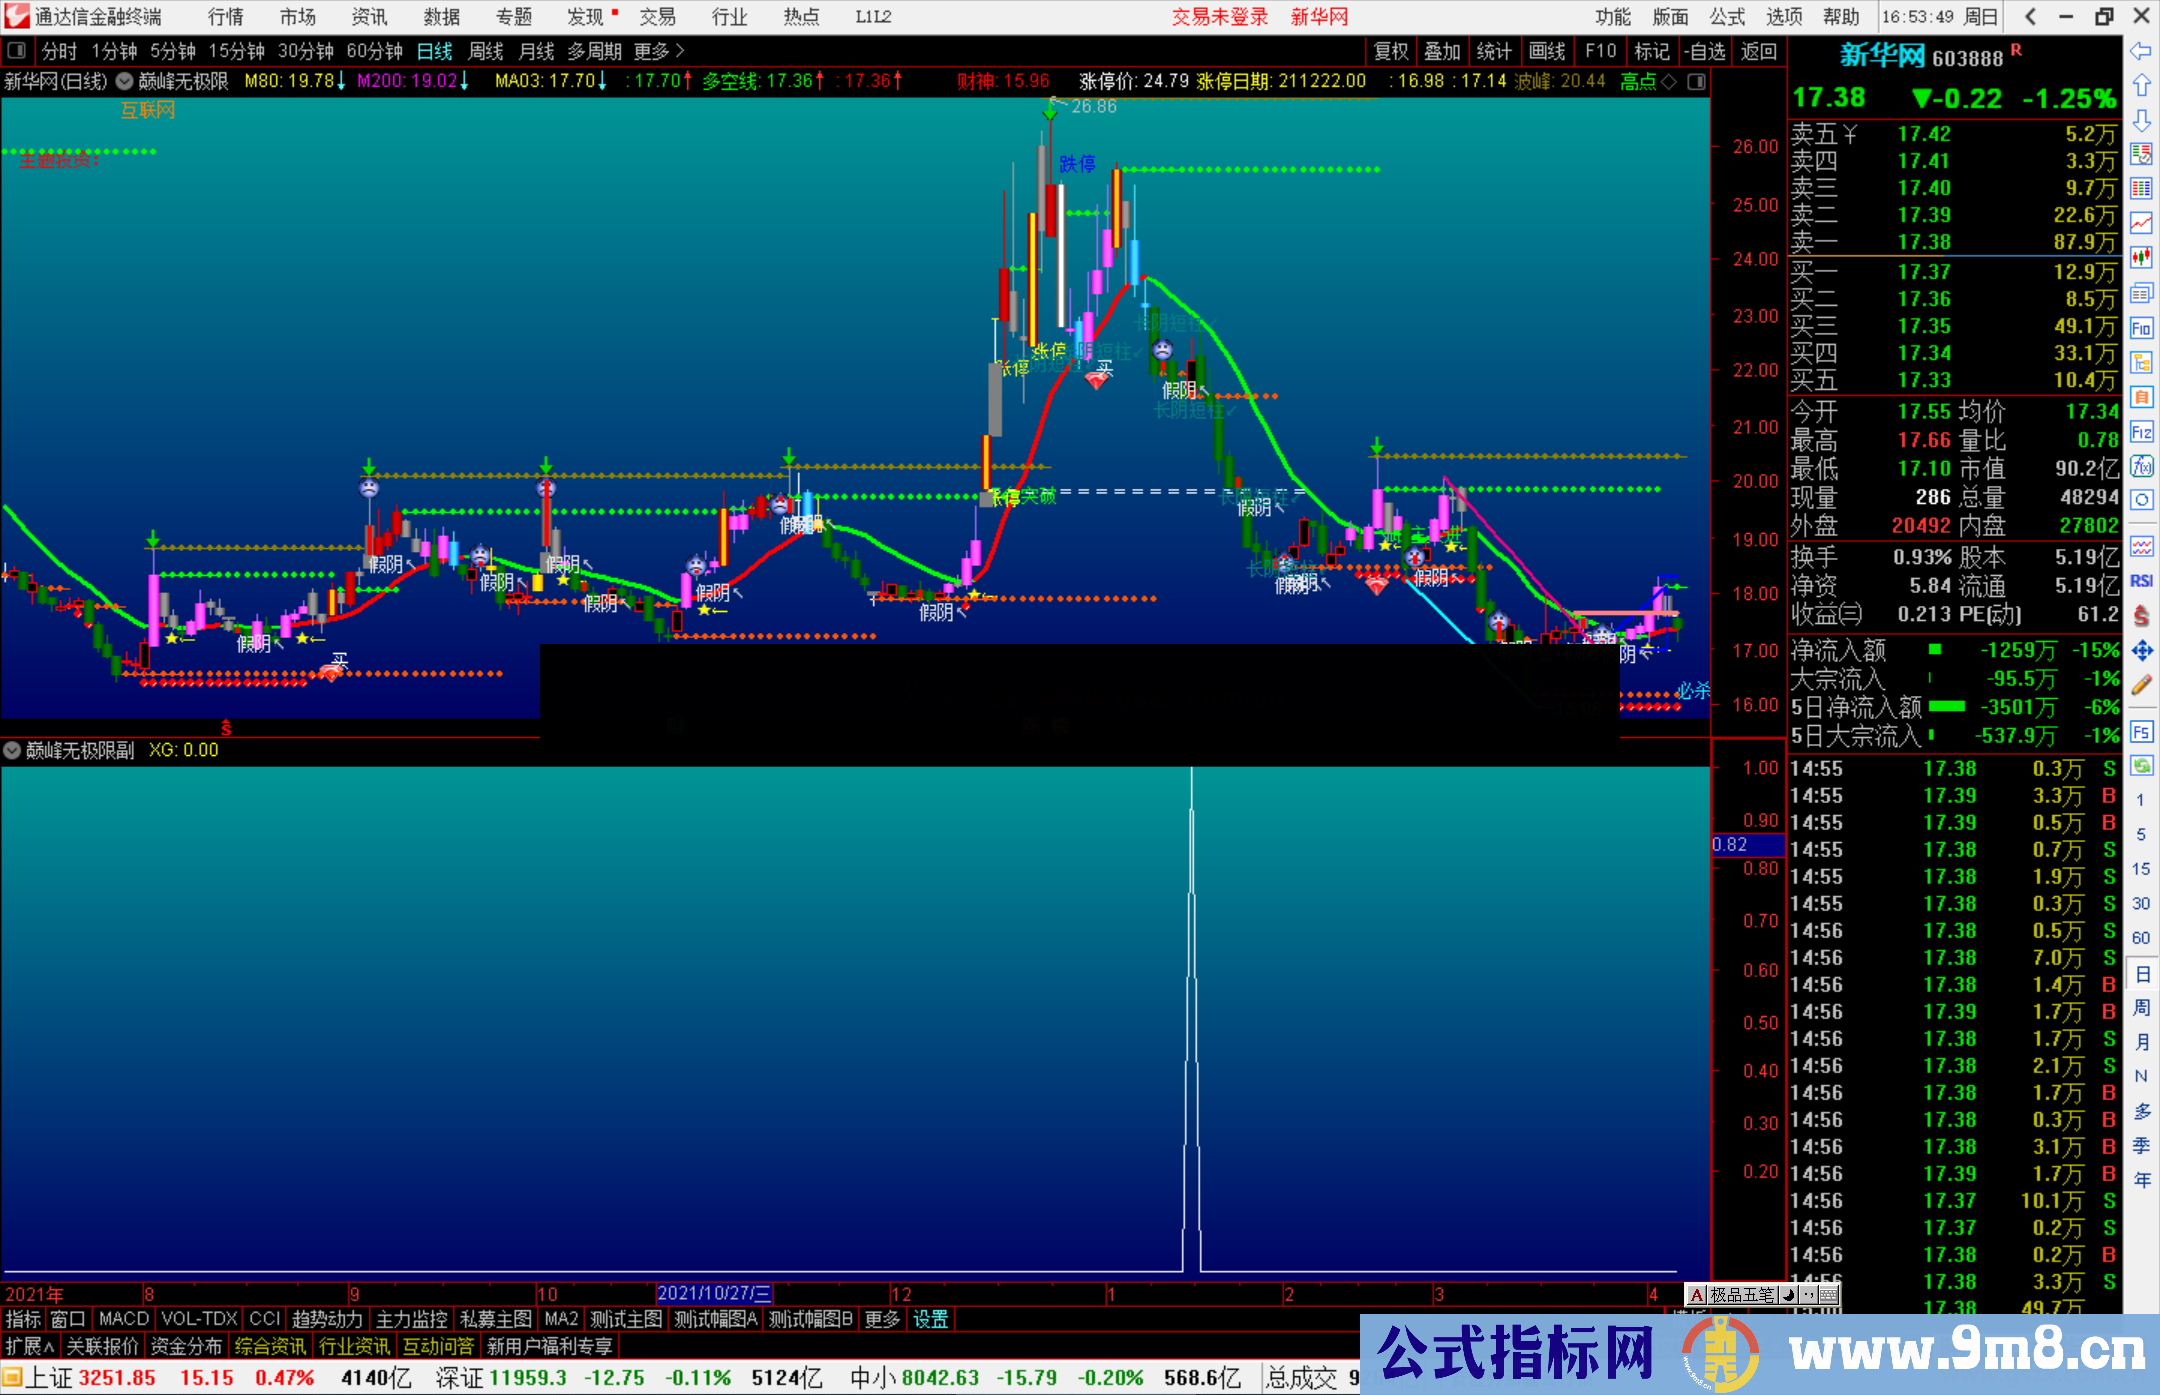Click the four-arrow move icon
Screen dimensions: 2160x1395
coord(2141,651)
